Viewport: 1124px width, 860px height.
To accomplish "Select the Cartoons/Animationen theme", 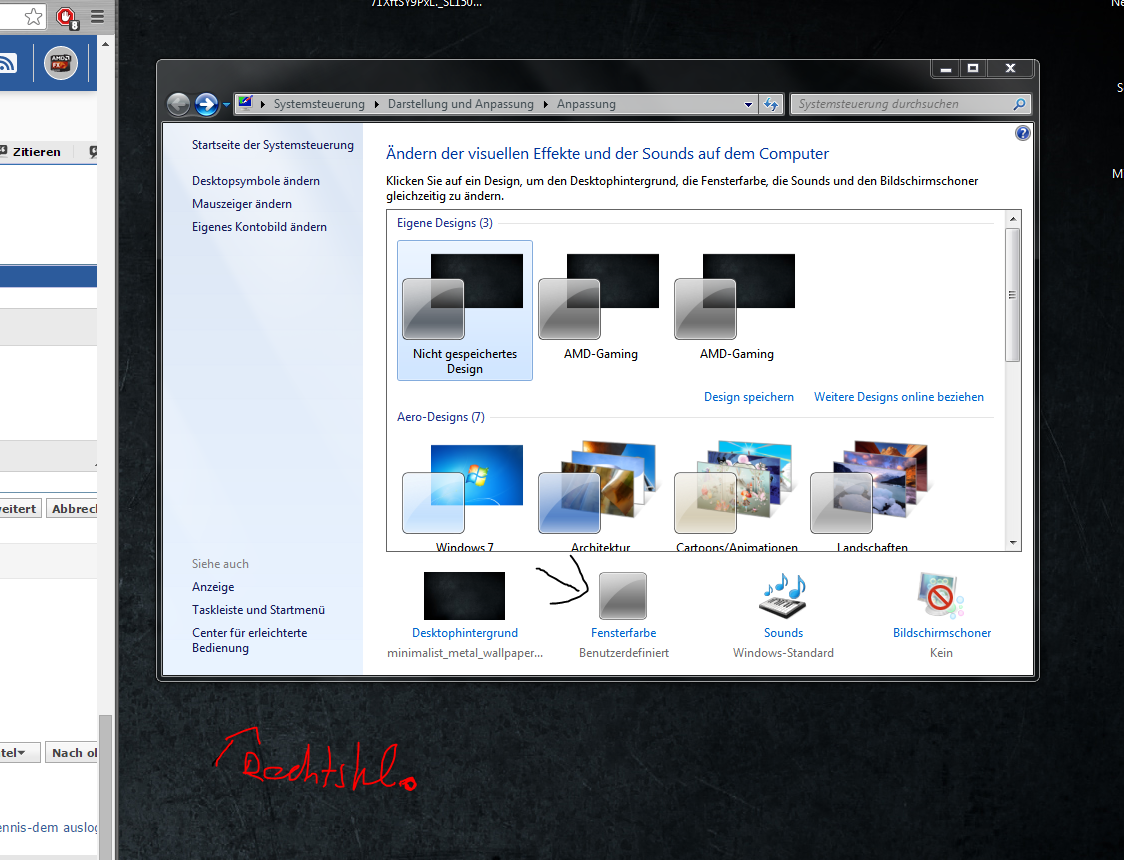I will click(736, 496).
